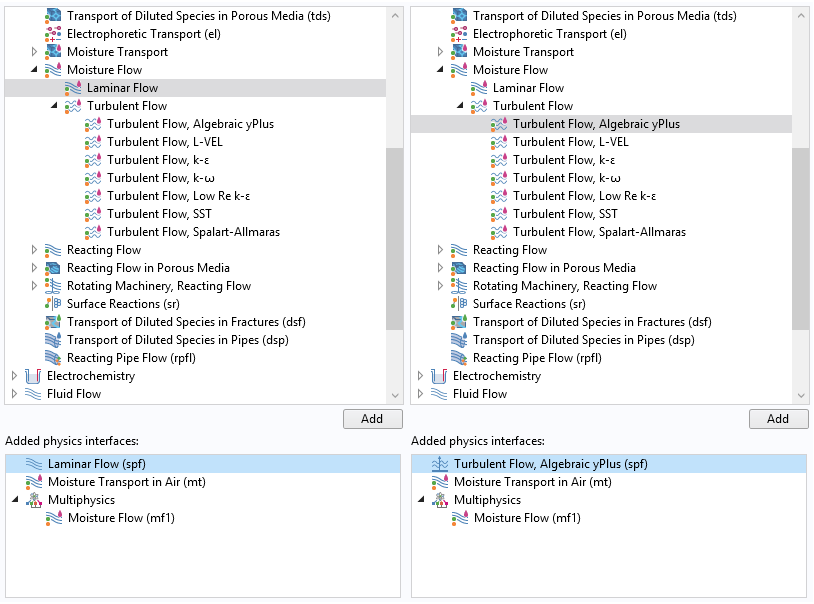Expand Moisture Transport node in left tree
The height and width of the screenshot is (604, 814).
(x=34, y=52)
